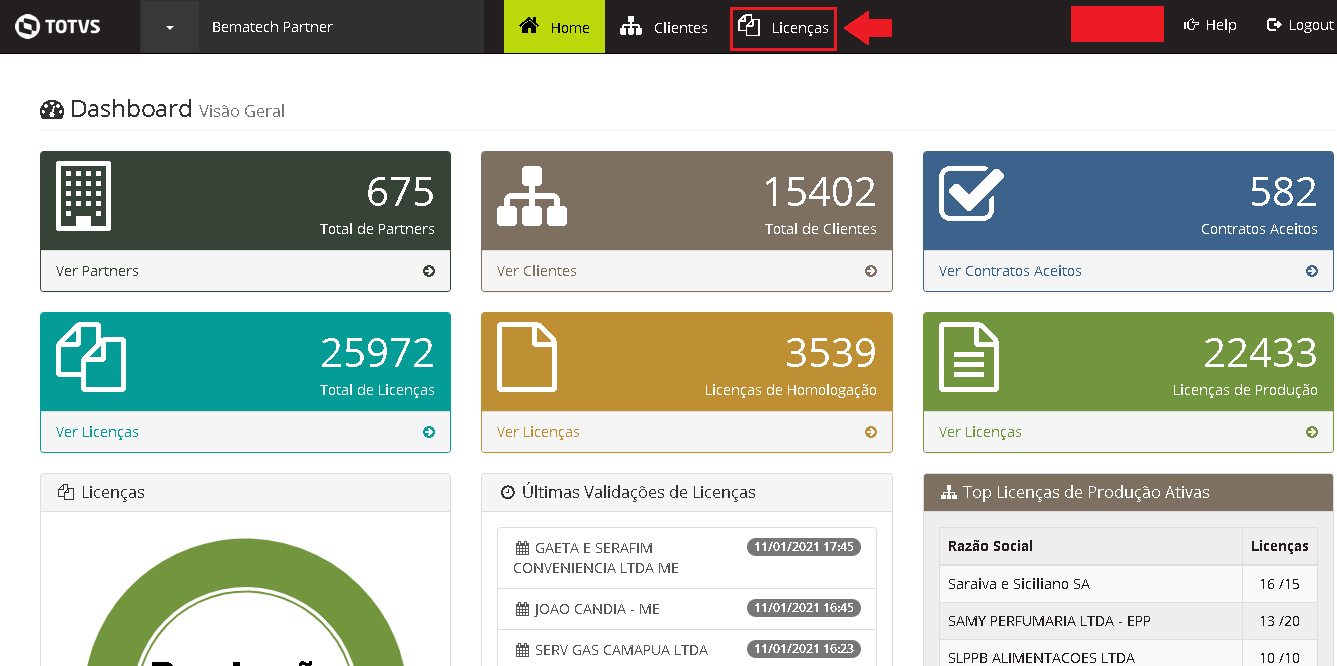Click the 10 /10 licenses cell
Screen dimensions: 1337x666
[x=1279, y=655]
